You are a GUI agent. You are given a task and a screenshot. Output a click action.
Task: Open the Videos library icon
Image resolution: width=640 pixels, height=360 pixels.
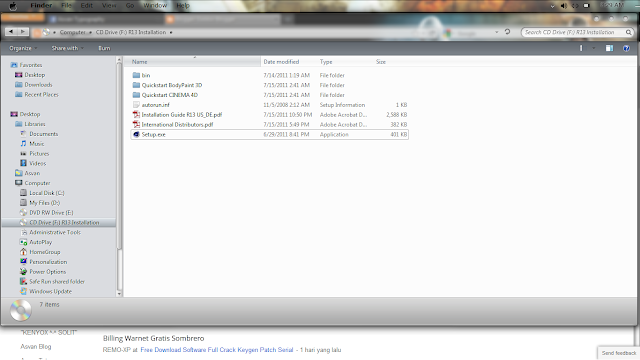23,163
